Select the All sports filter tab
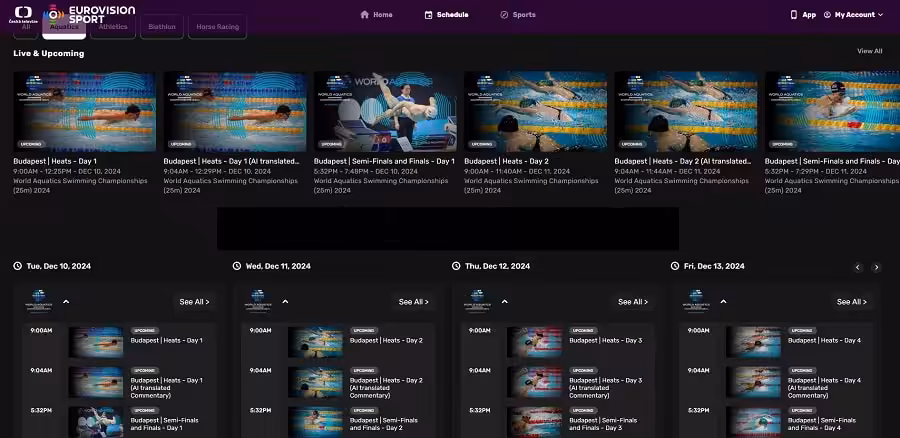 pos(26,27)
